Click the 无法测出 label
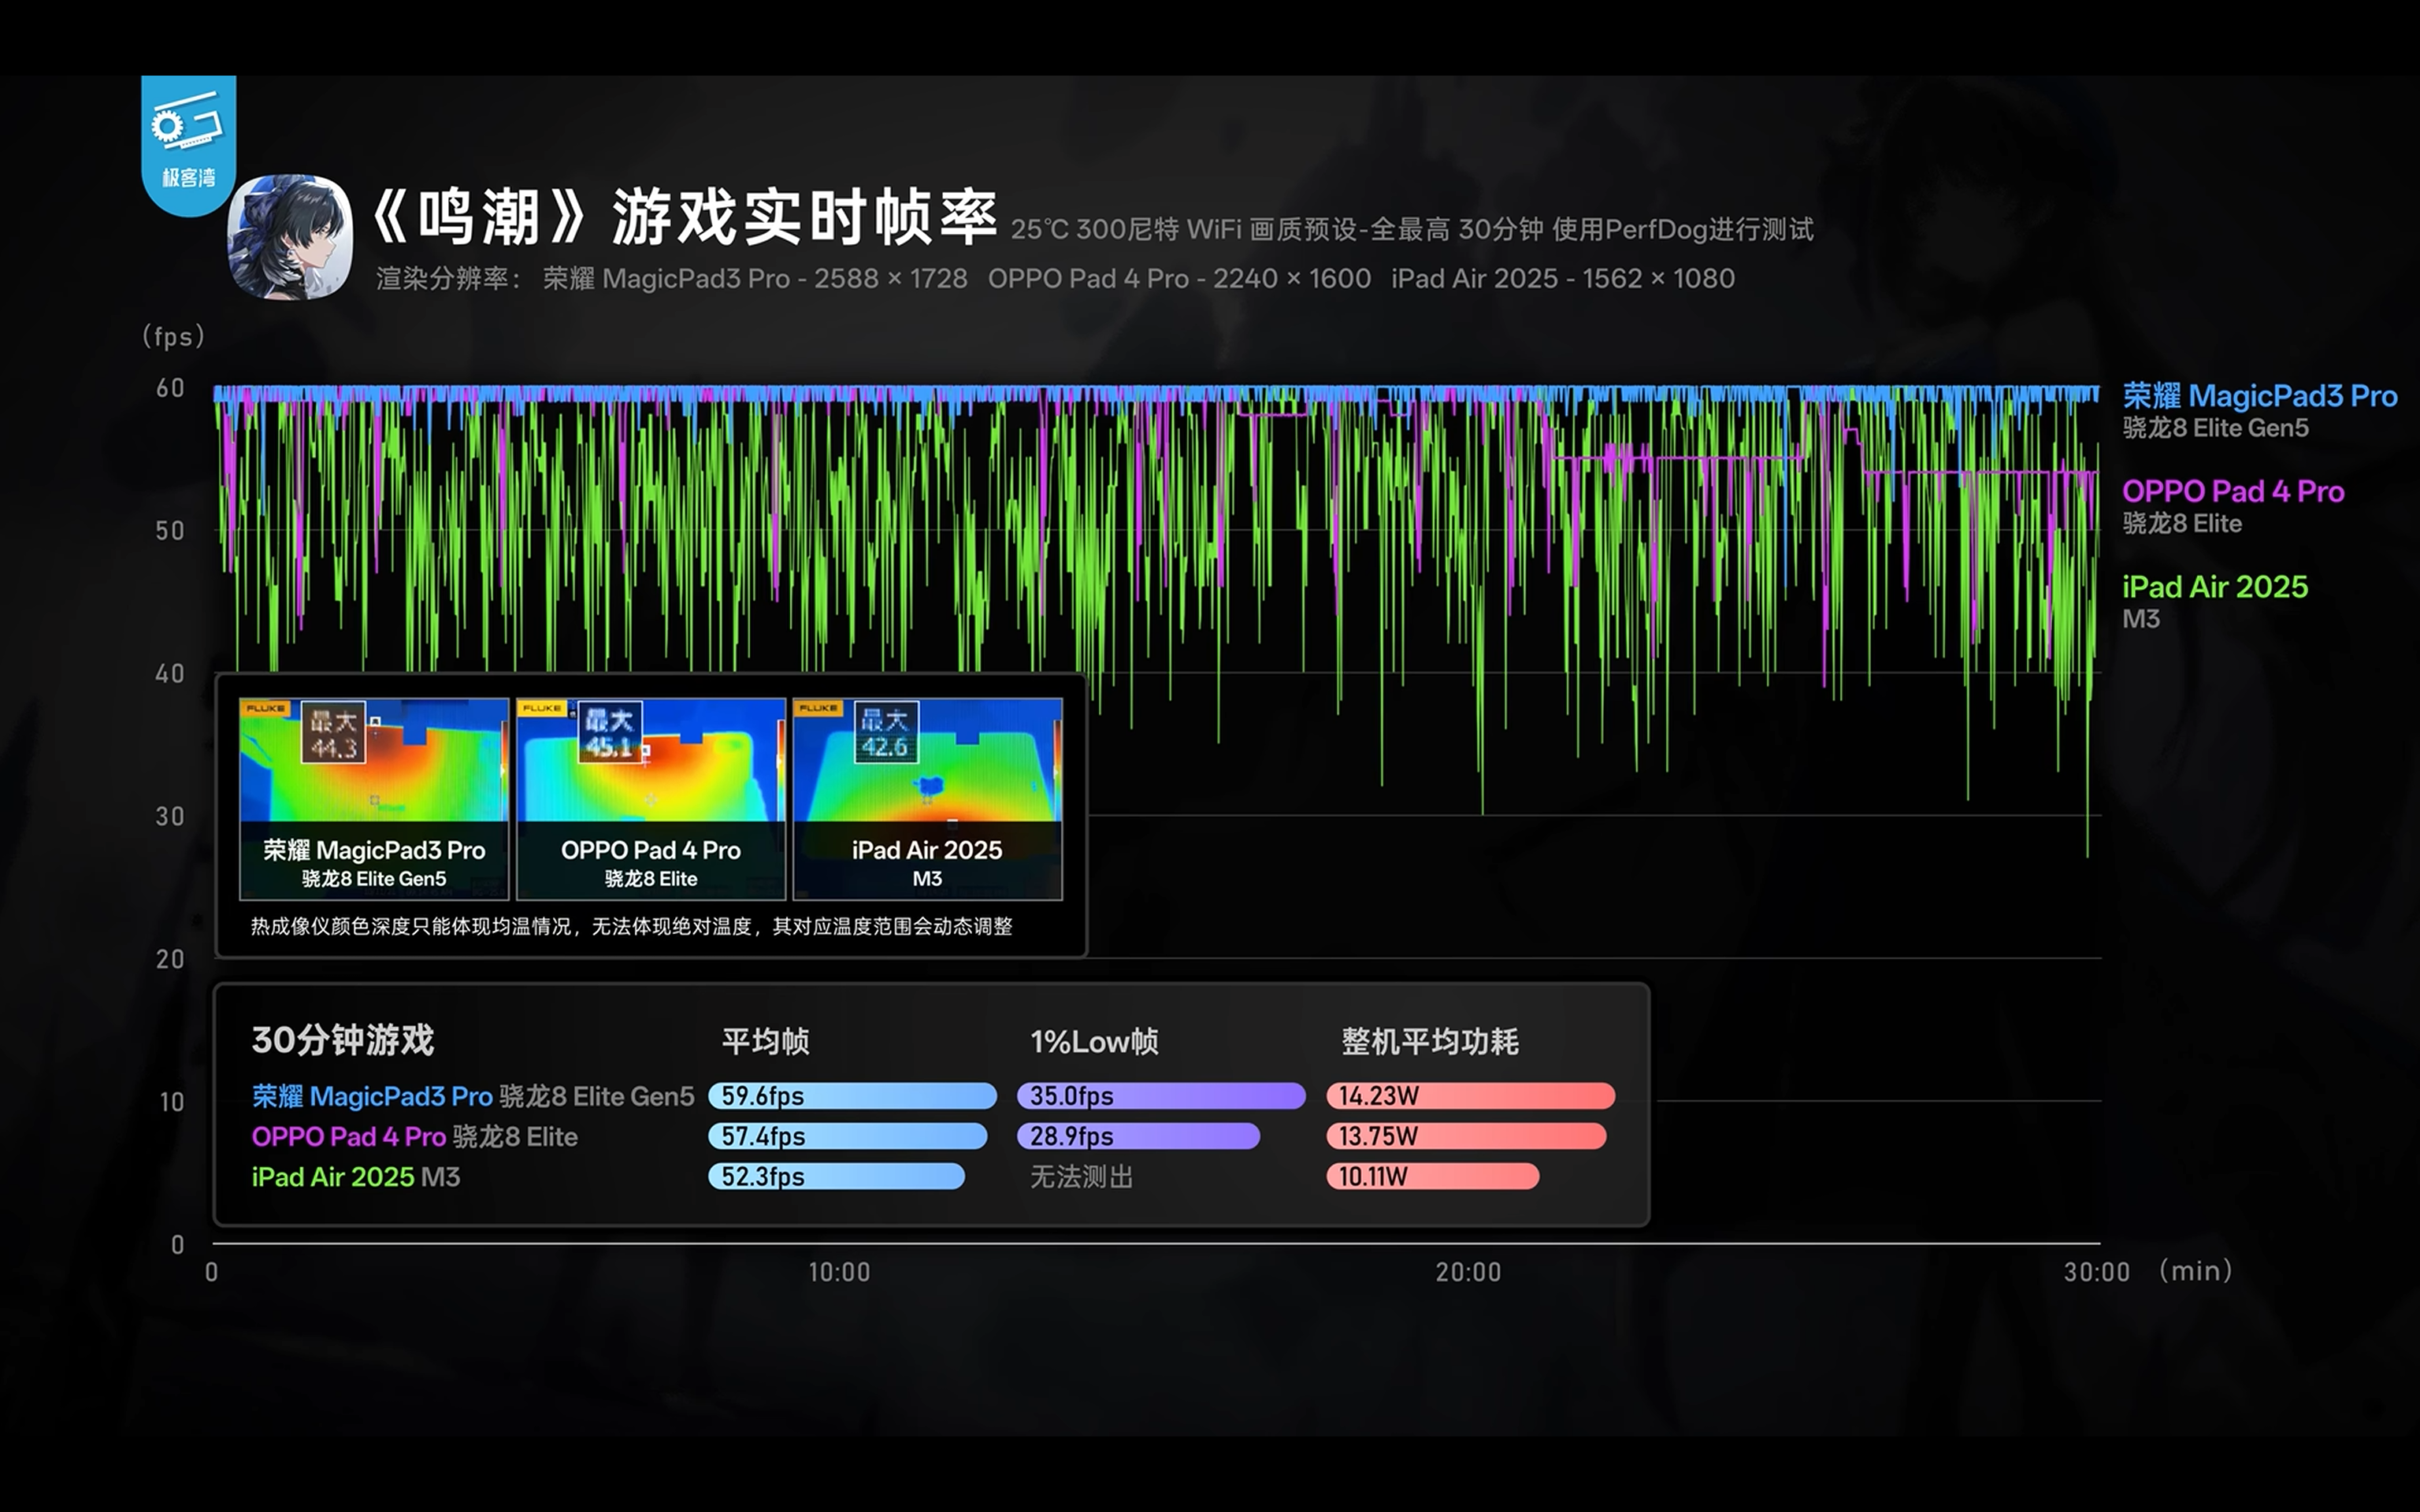Screen dimensions: 2420x1512 tap(1081, 1177)
